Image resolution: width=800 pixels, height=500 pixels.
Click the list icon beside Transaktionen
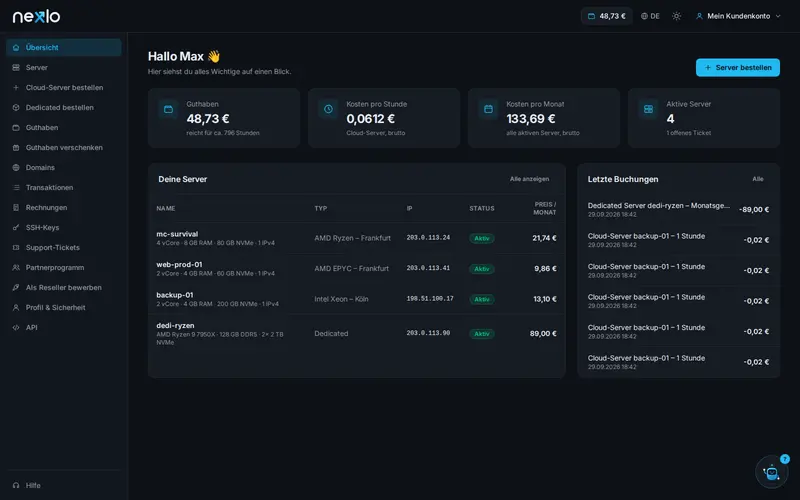click(16, 187)
